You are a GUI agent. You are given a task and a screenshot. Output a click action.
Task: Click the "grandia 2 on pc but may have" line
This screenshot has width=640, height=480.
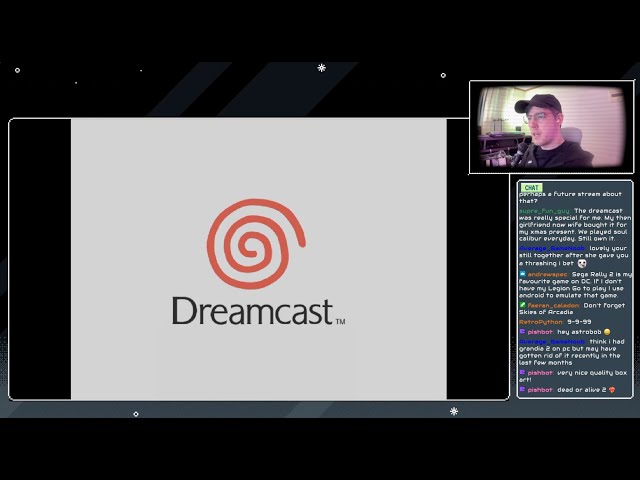[x=567, y=349]
